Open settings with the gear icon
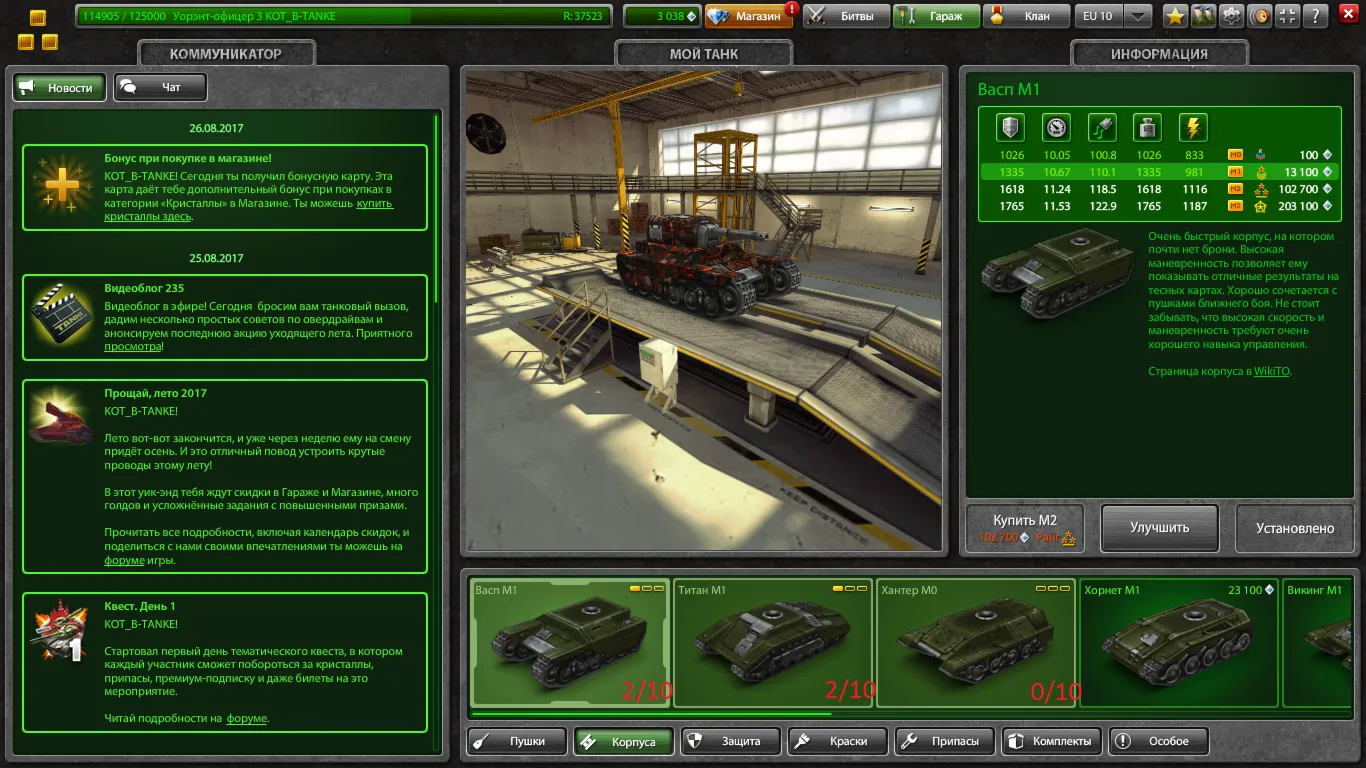This screenshot has width=1366, height=768. 1232,16
